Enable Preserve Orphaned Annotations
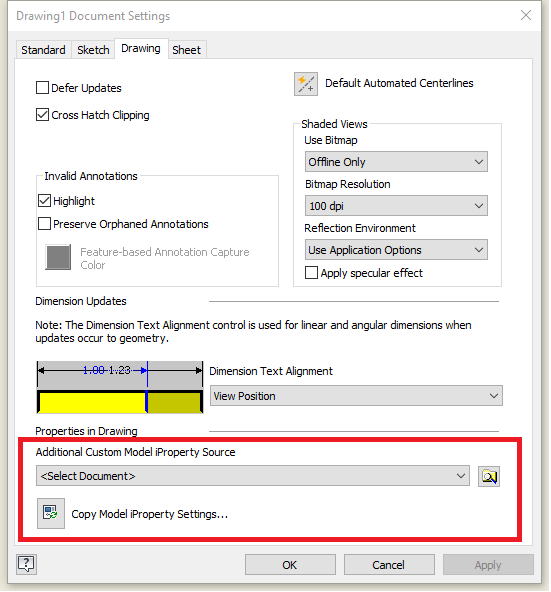The image size is (551, 592). (44, 224)
